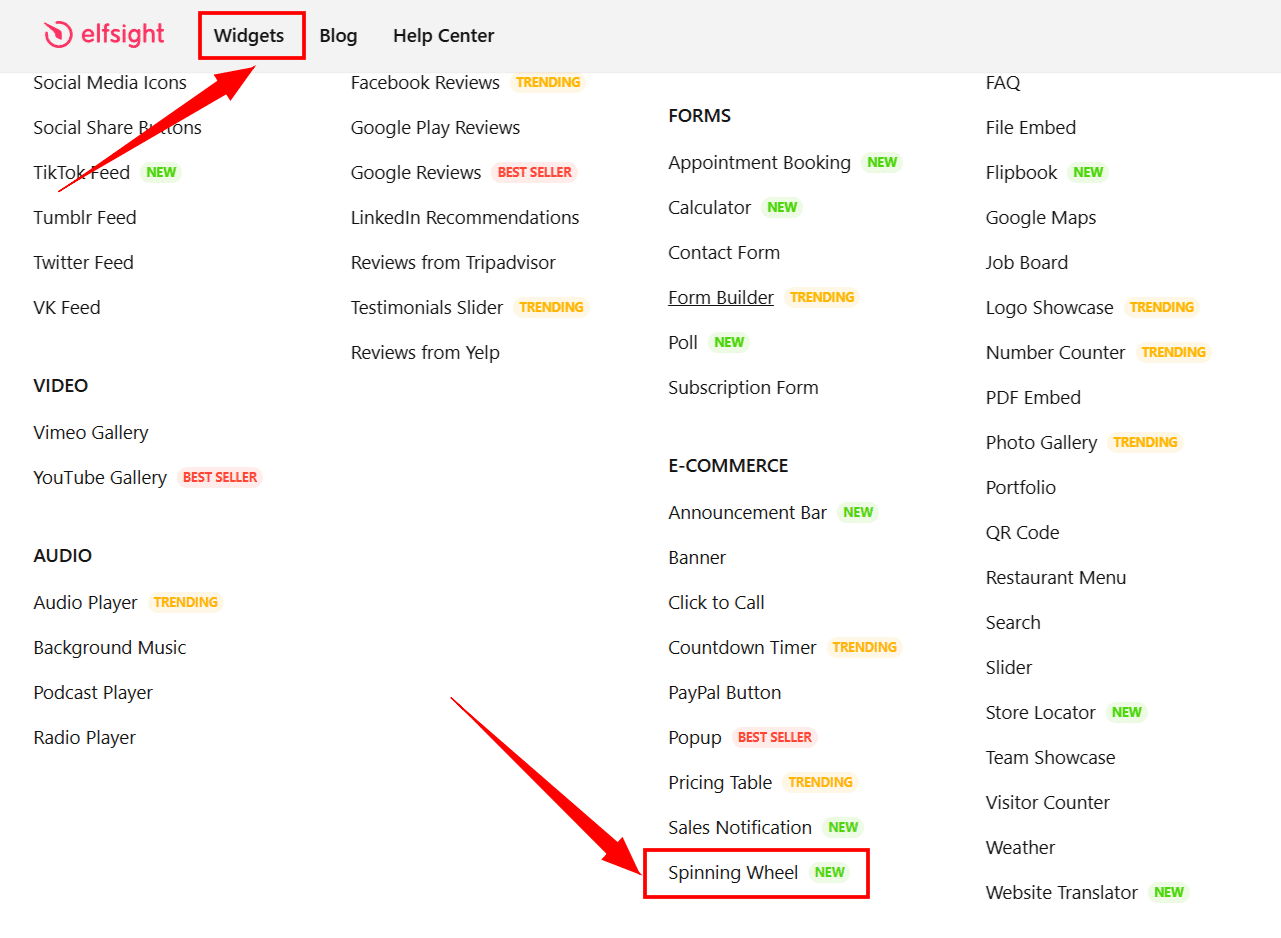Select Social Share Buttons widget

tap(117, 128)
